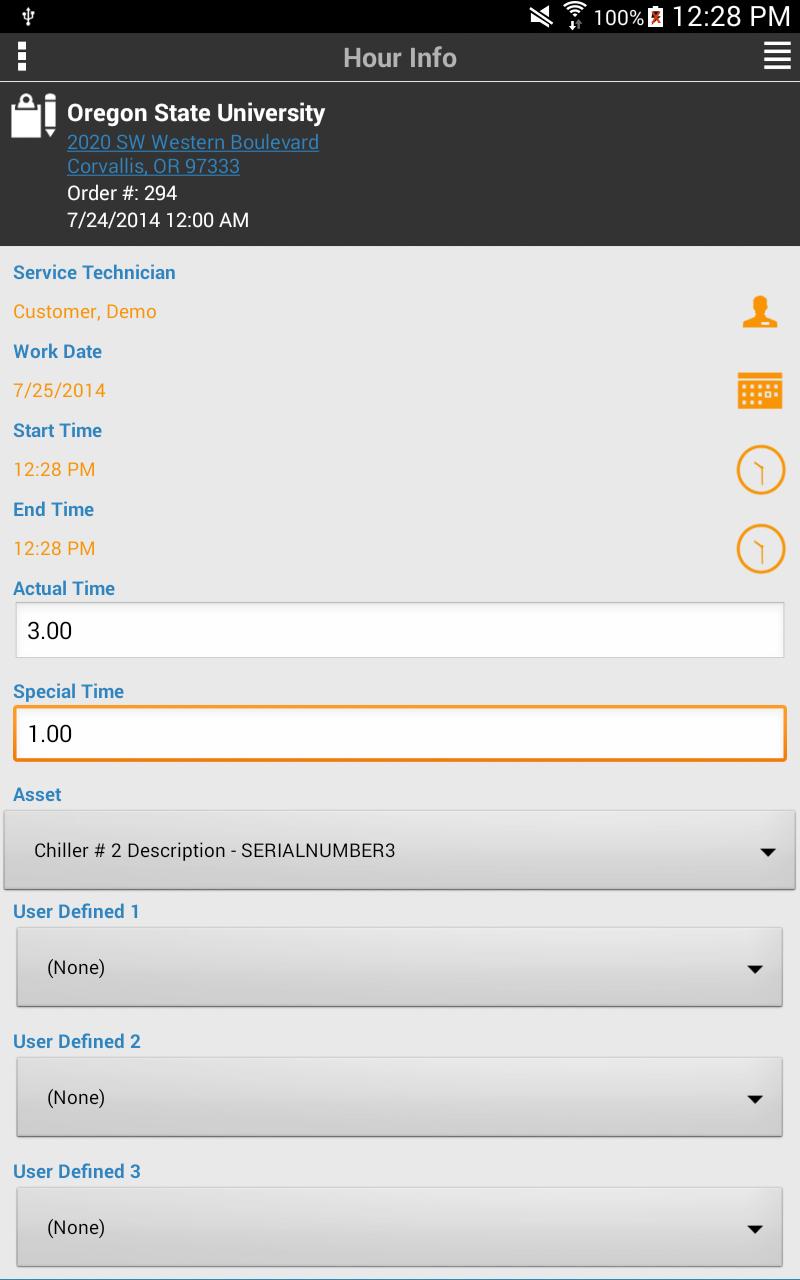Click in the Special Time field
This screenshot has height=1280, width=800.
pyautogui.click(x=400, y=733)
